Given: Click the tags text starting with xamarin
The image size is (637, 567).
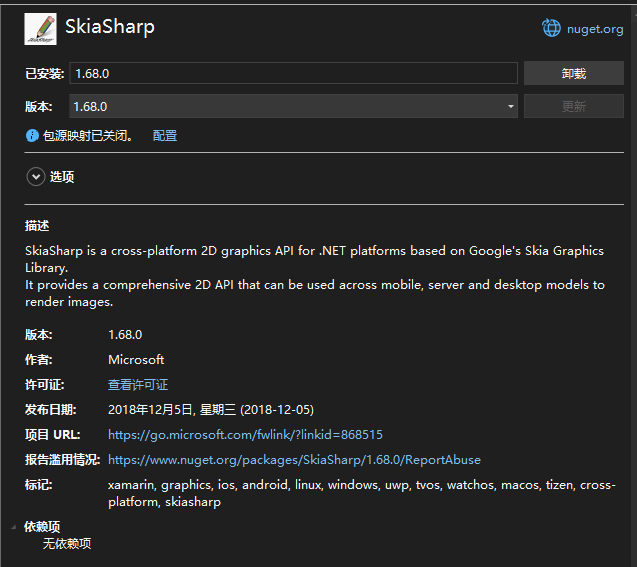Looking at the screenshot, I should tap(362, 493).
